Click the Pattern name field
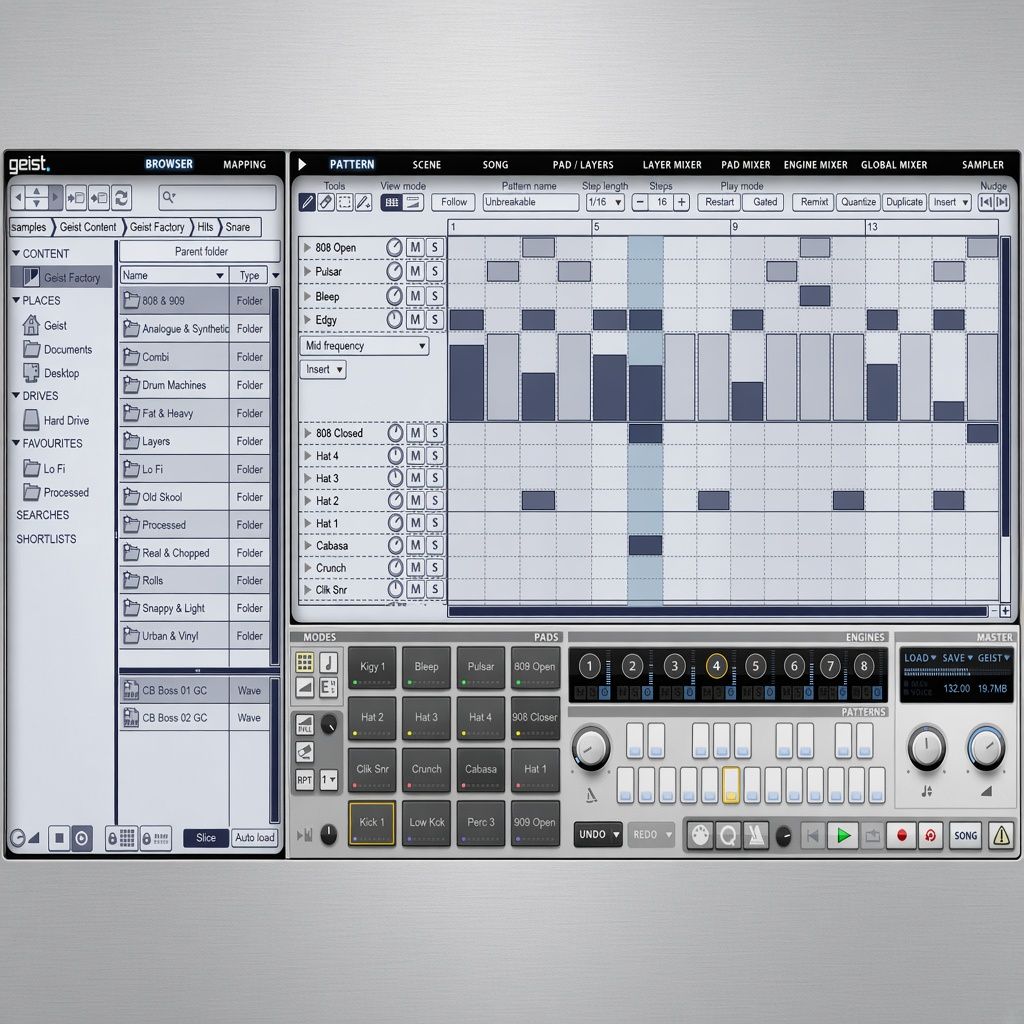The height and width of the screenshot is (1024, 1024). pyautogui.click(x=531, y=202)
